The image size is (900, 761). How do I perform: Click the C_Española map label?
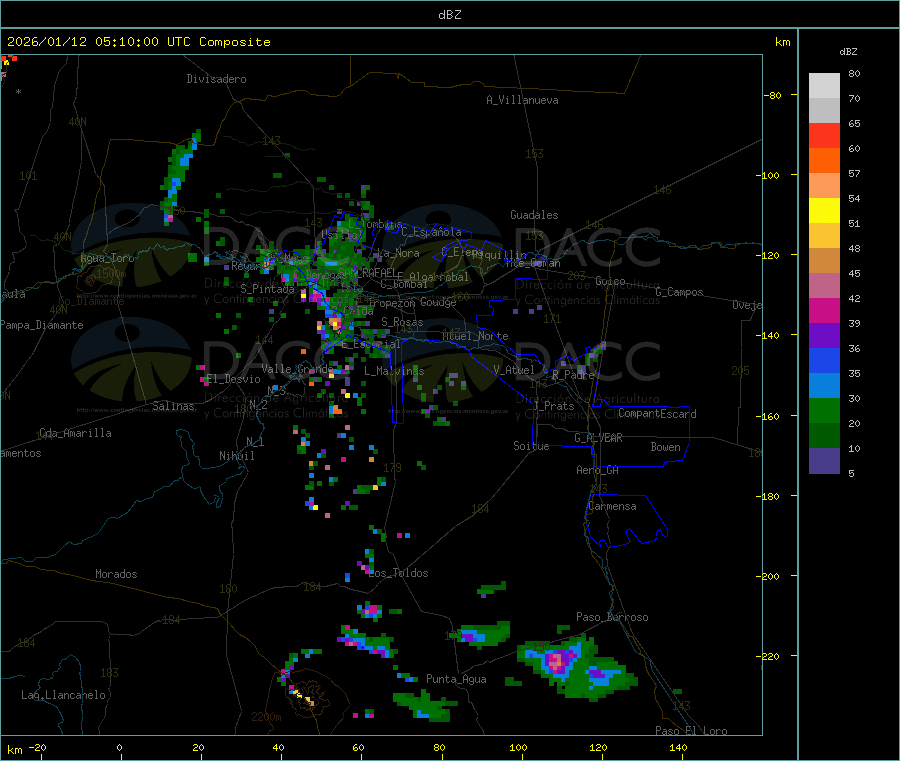pos(432,232)
